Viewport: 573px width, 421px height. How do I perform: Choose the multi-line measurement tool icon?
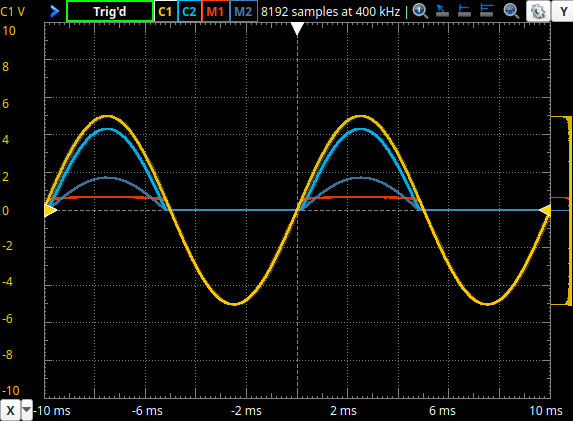[487, 11]
